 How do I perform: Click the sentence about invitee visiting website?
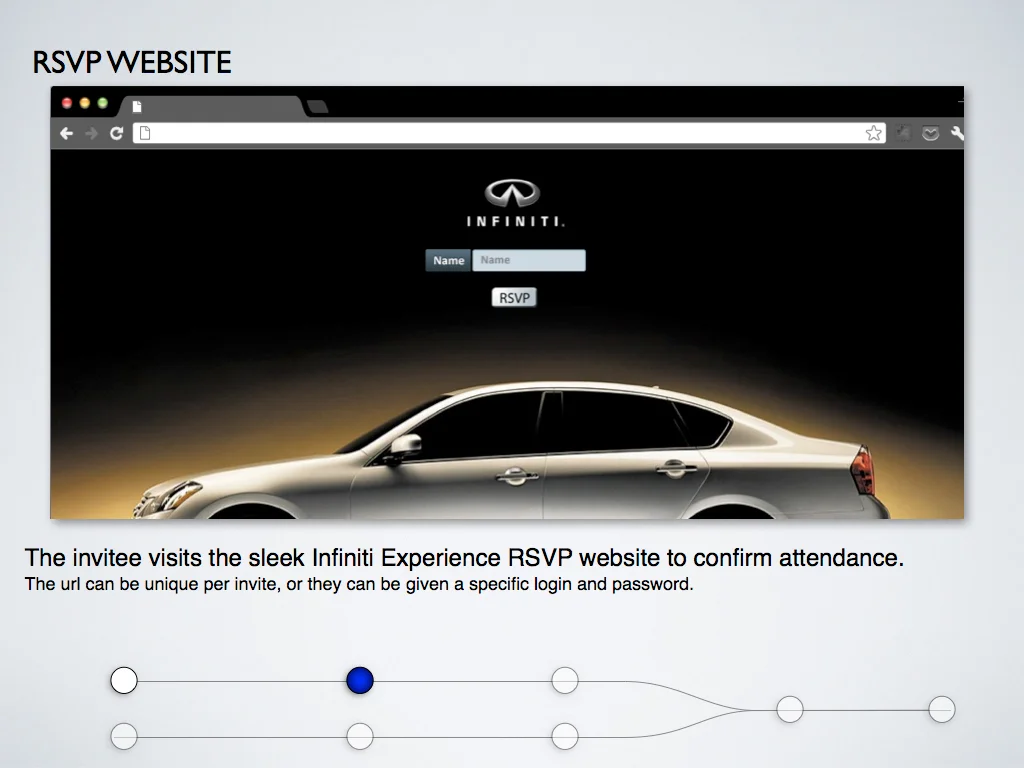464,558
